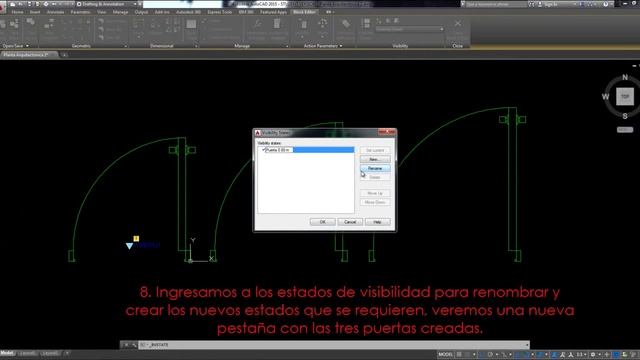
Task: Select the Puerta visibility state in list
Action: tap(306, 150)
